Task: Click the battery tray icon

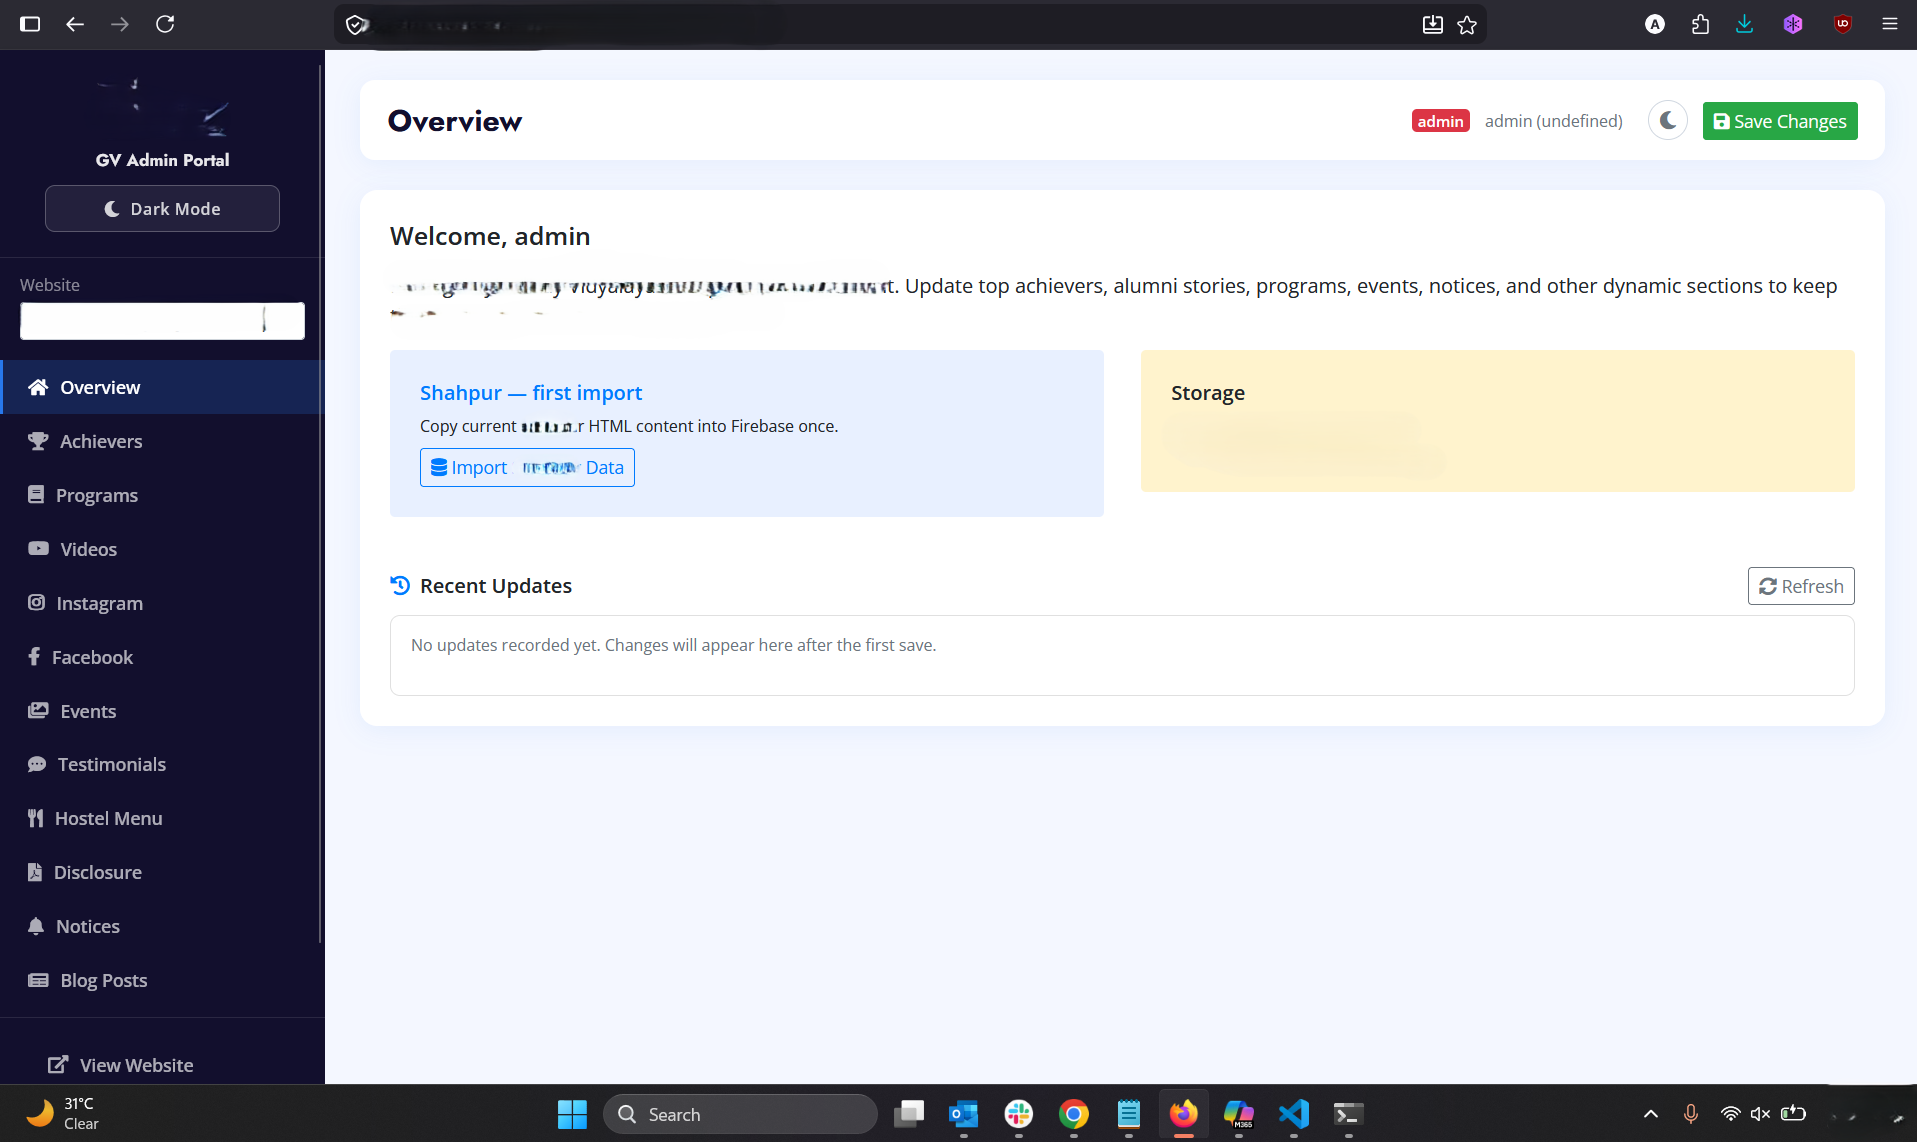Action: coord(1794,1113)
